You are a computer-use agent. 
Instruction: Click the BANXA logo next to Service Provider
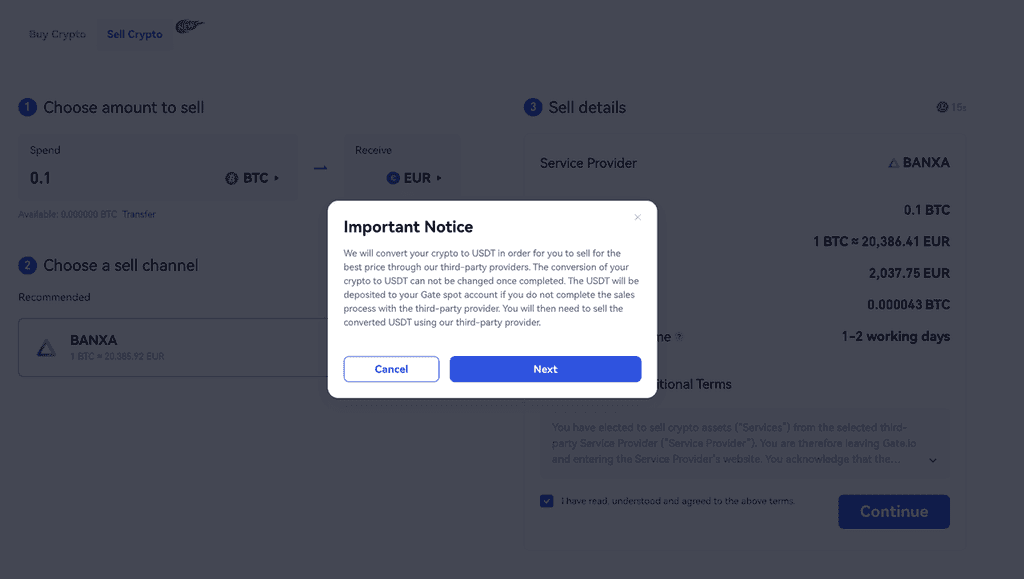(x=893, y=163)
